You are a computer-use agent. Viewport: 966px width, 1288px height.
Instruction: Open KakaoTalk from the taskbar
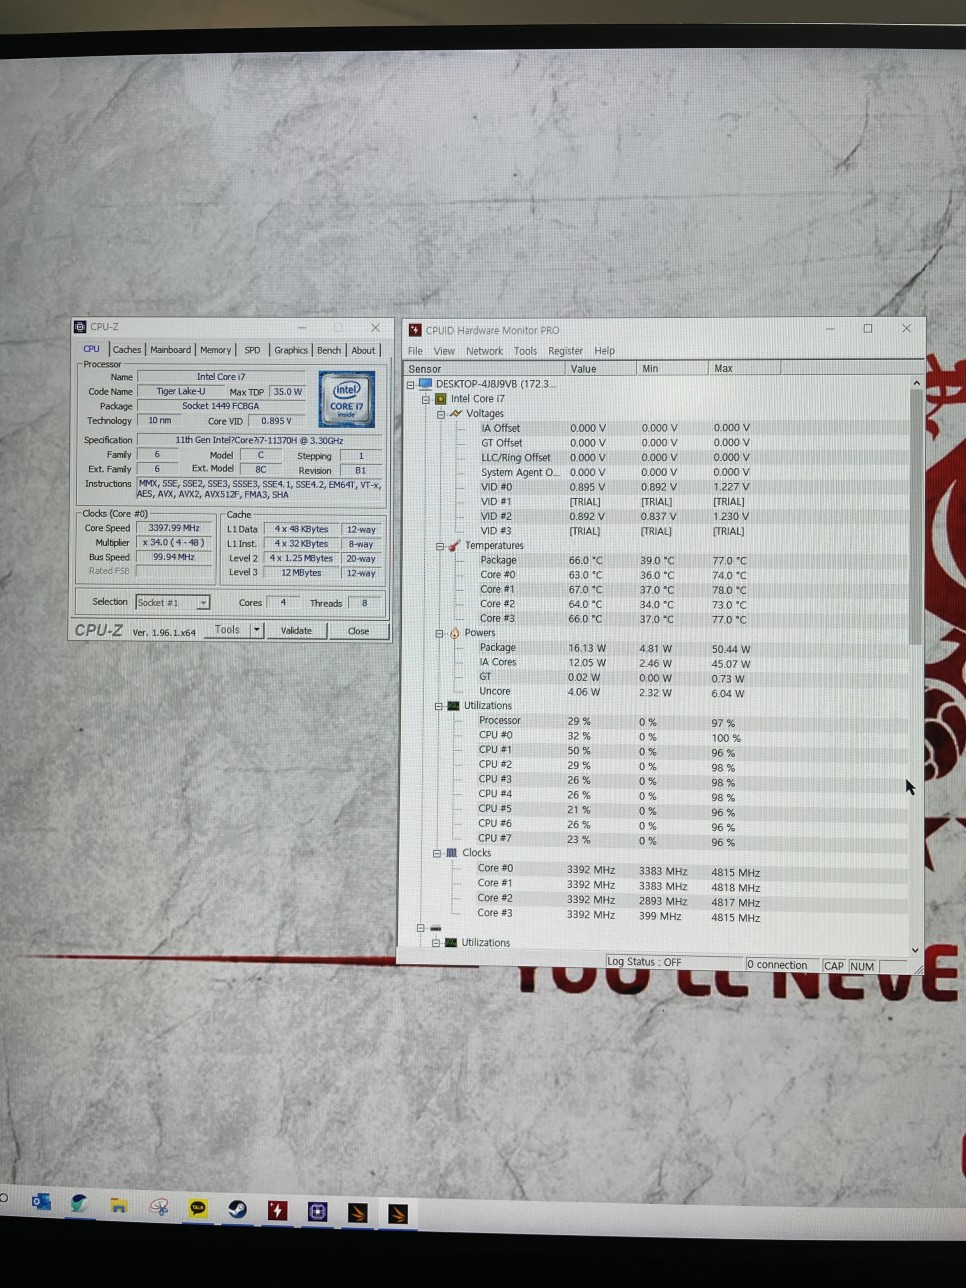[198, 1208]
